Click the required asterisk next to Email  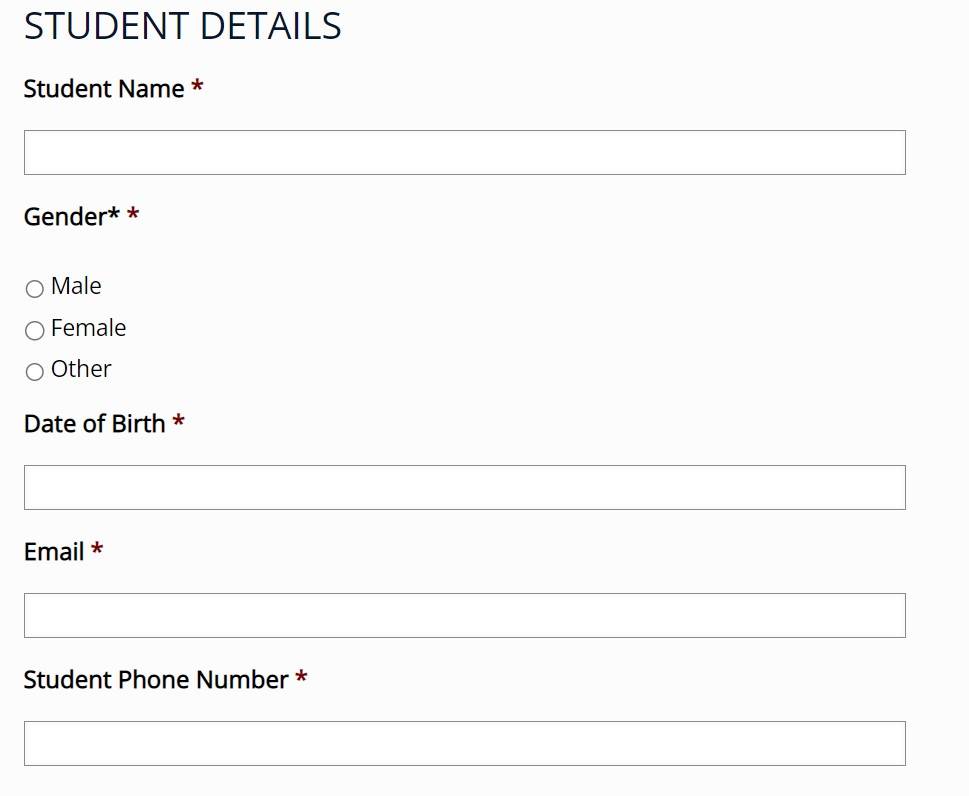pos(97,551)
